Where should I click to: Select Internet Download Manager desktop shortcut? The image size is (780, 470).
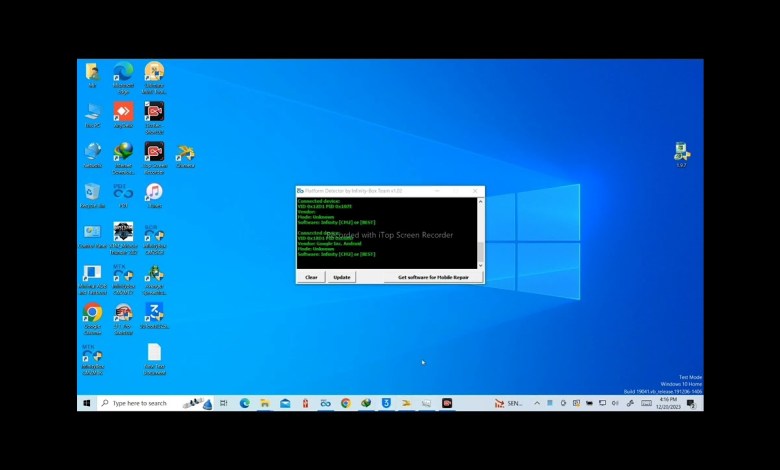click(123, 159)
